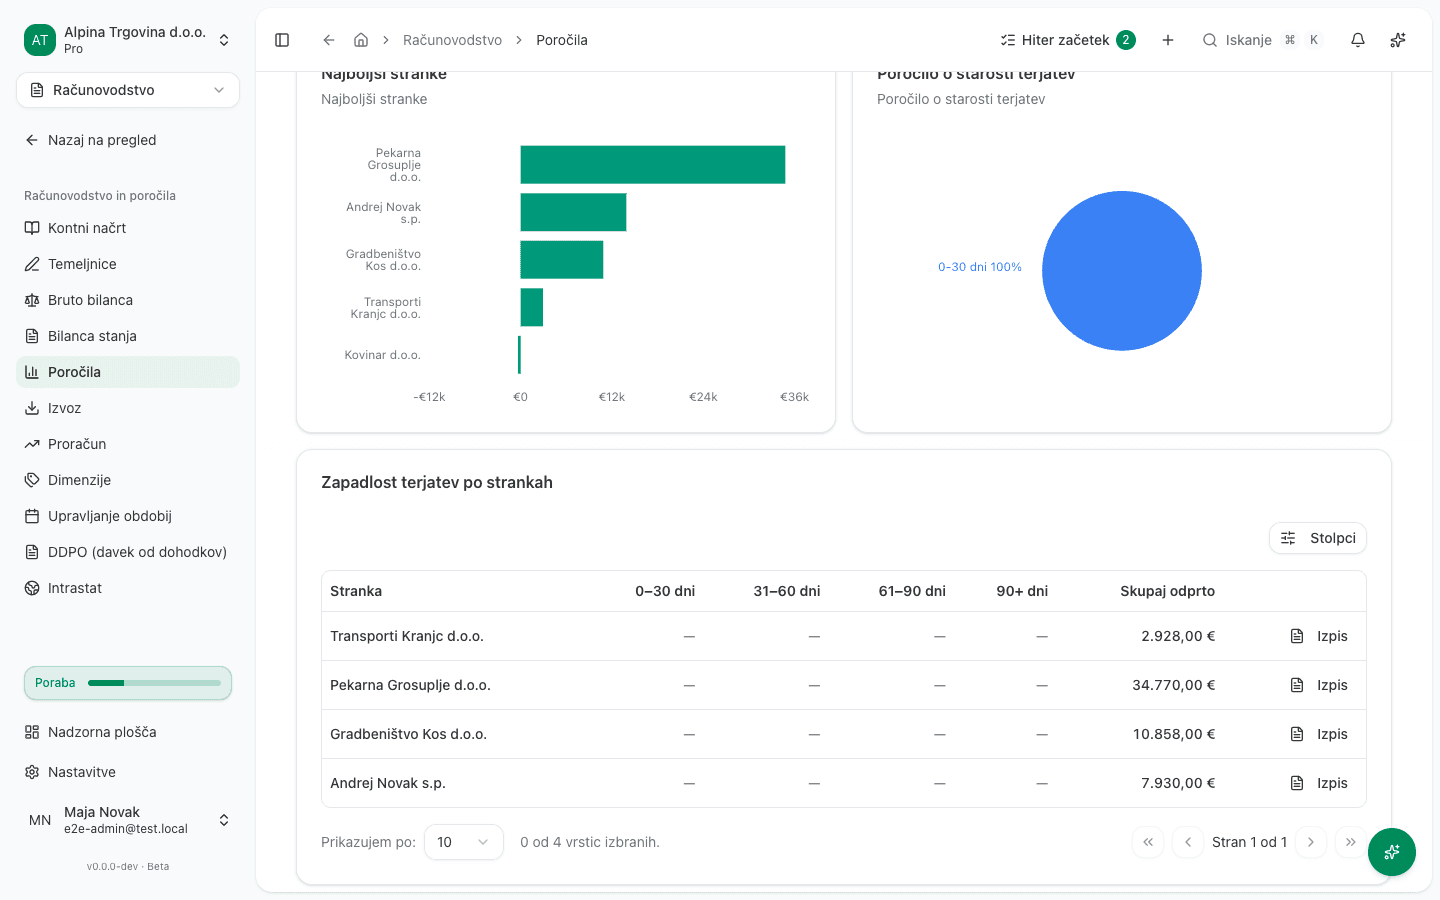Open Nastavitve settings
This screenshot has height=900, width=1440.
[x=128, y=772]
